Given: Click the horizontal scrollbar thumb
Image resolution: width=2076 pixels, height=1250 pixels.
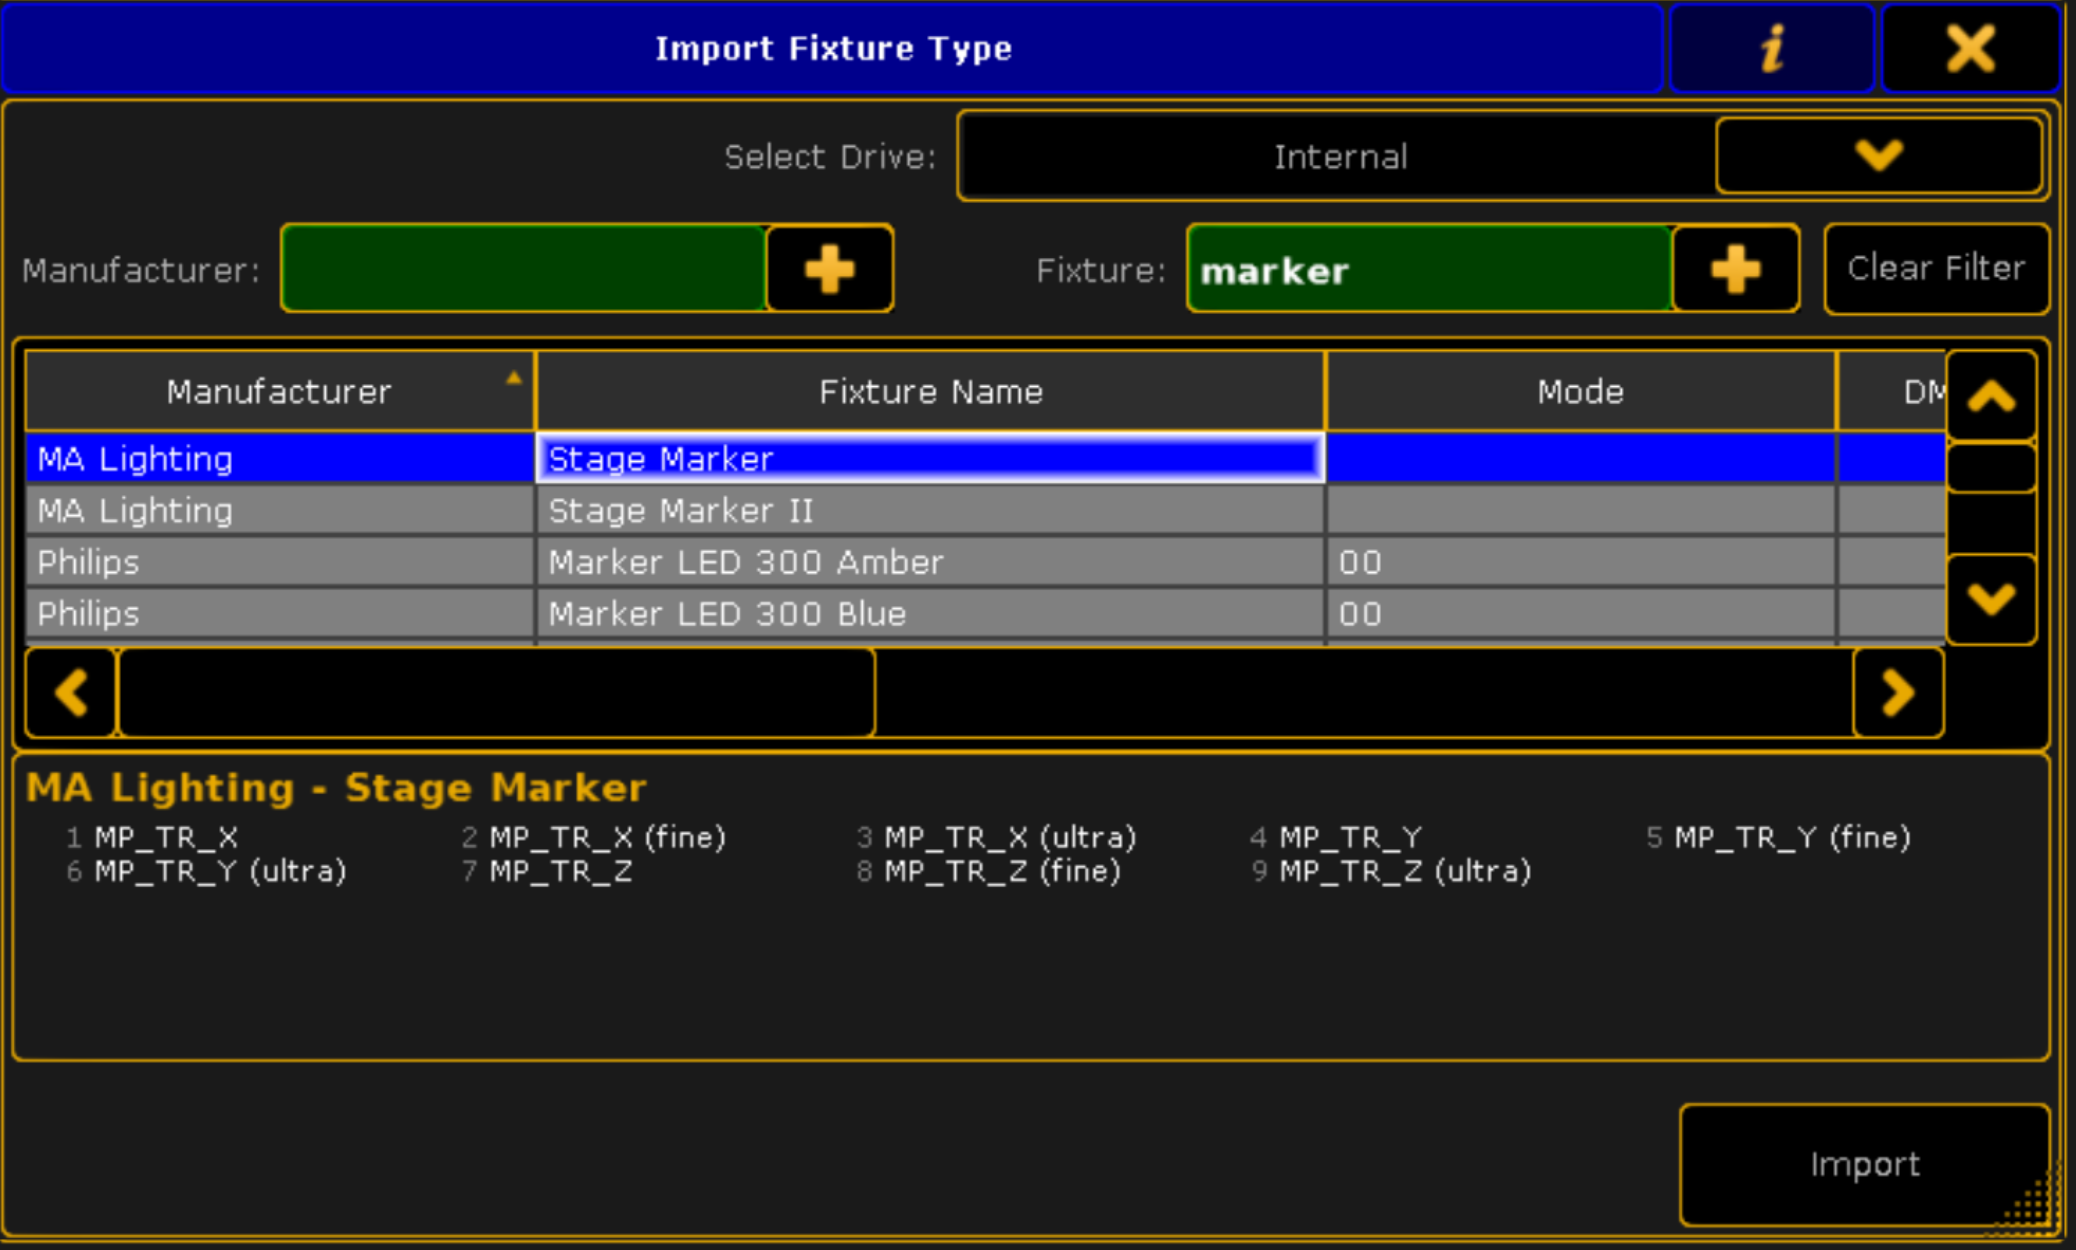Looking at the screenshot, I should coord(497,692).
